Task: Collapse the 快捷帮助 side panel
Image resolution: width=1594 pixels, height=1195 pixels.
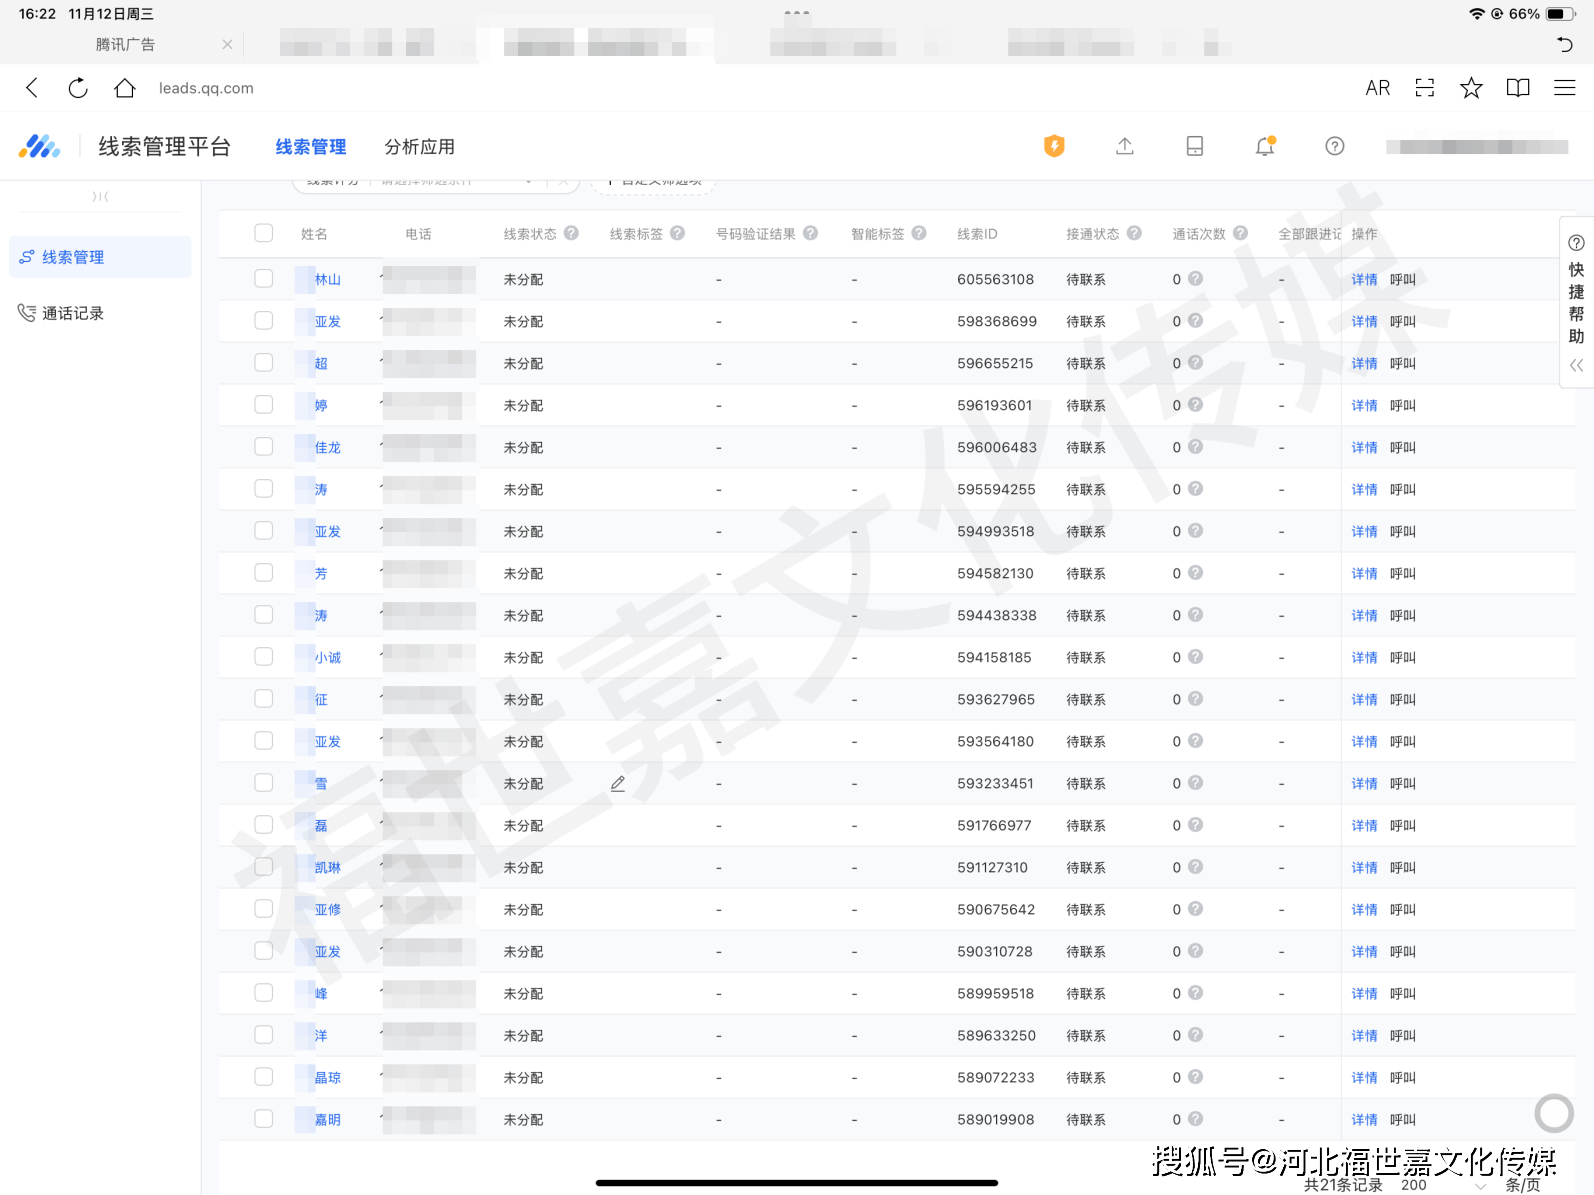Action: [x=1576, y=365]
